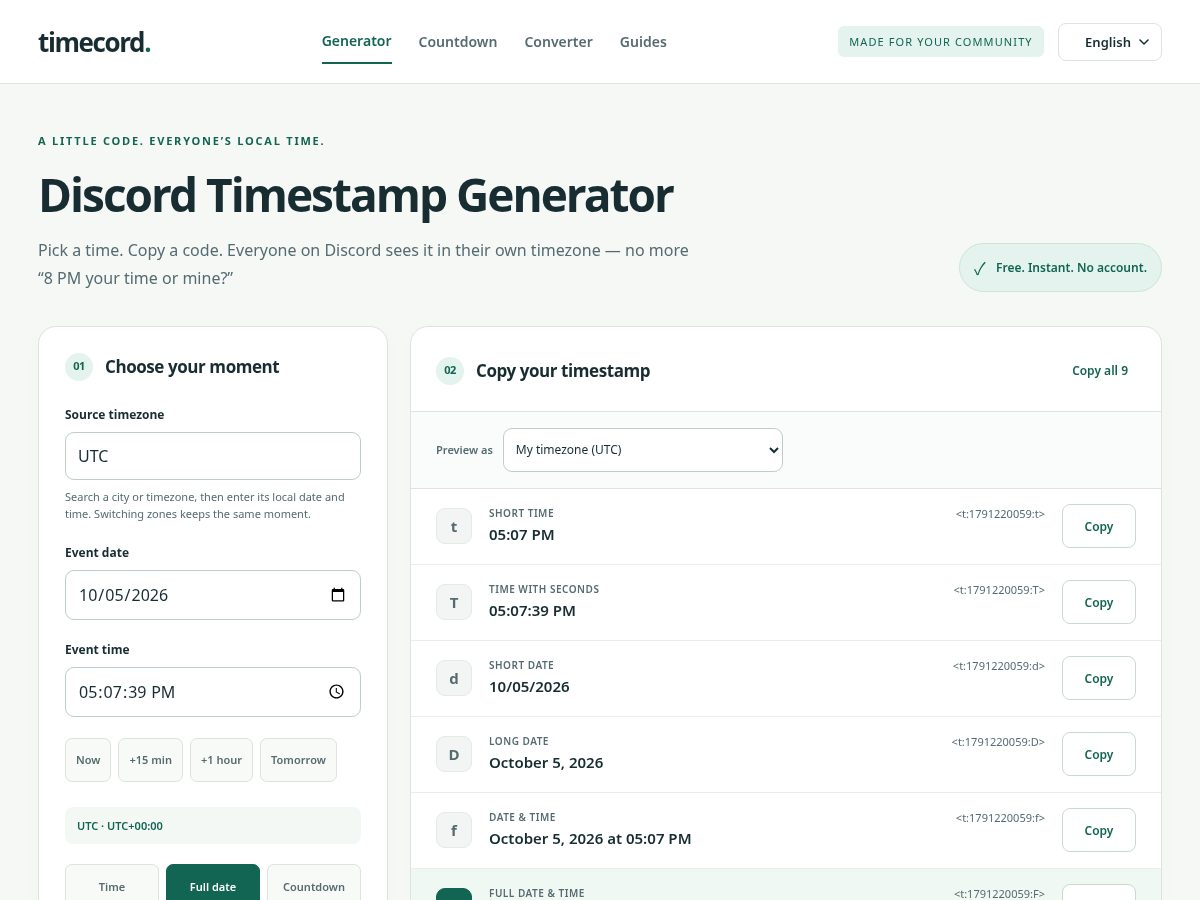Click the 'T' time with seconds badge
The width and height of the screenshot is (1200, 900).
(x=454, y=602)
